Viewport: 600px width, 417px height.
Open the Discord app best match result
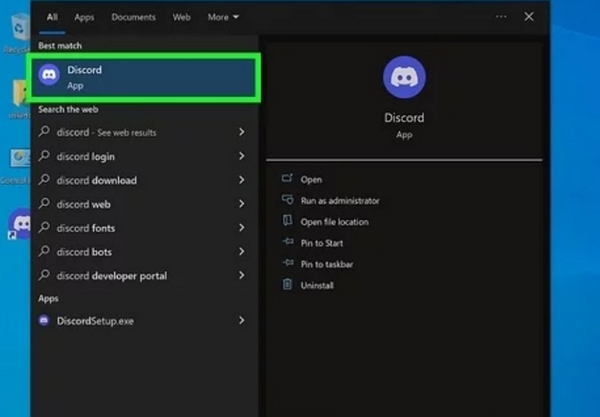point(145,77)
